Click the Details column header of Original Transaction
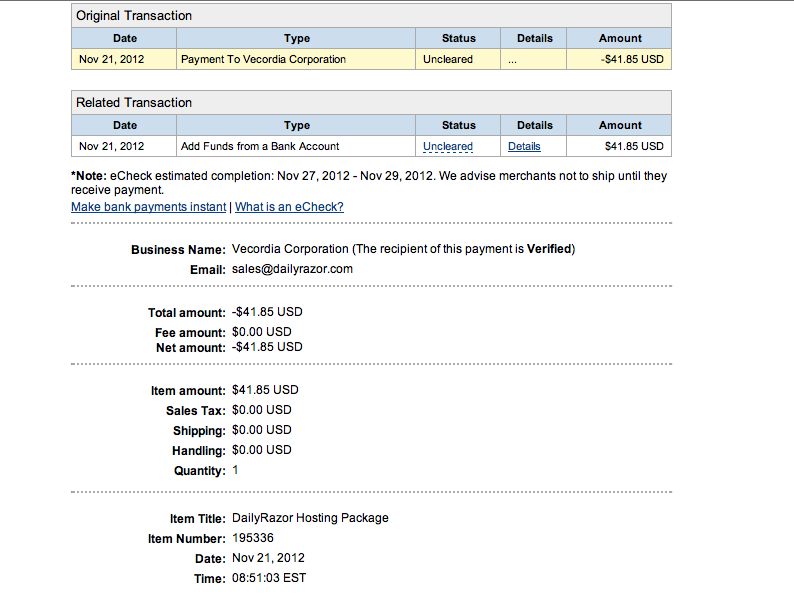This screenshot has width=794, height=595. pyautogui.click(x=534, y=38)
